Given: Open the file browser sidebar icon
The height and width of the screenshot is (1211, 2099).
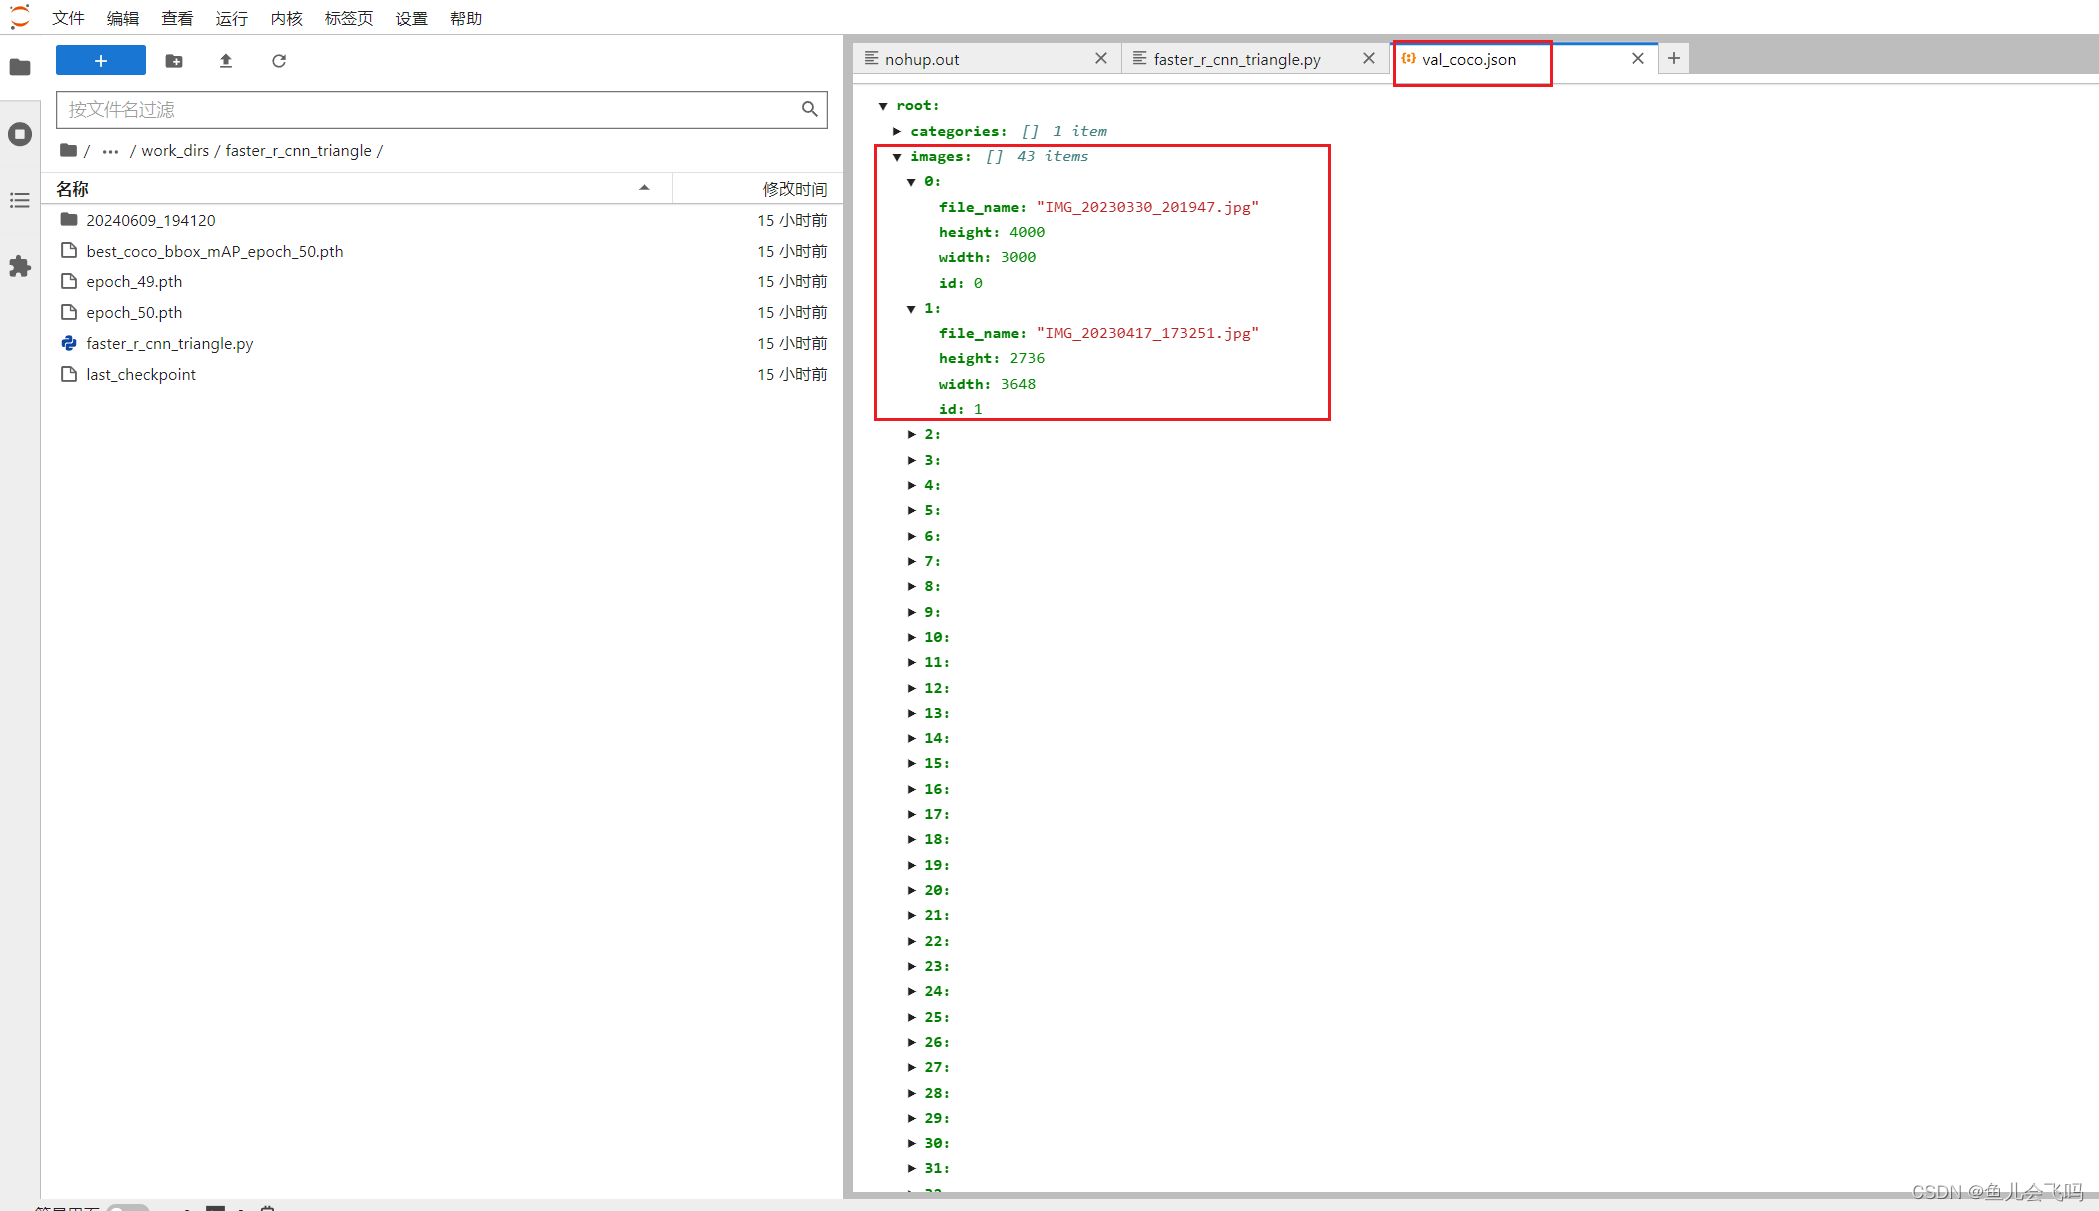Looking at the screenshot, I should tap(20, 67).
